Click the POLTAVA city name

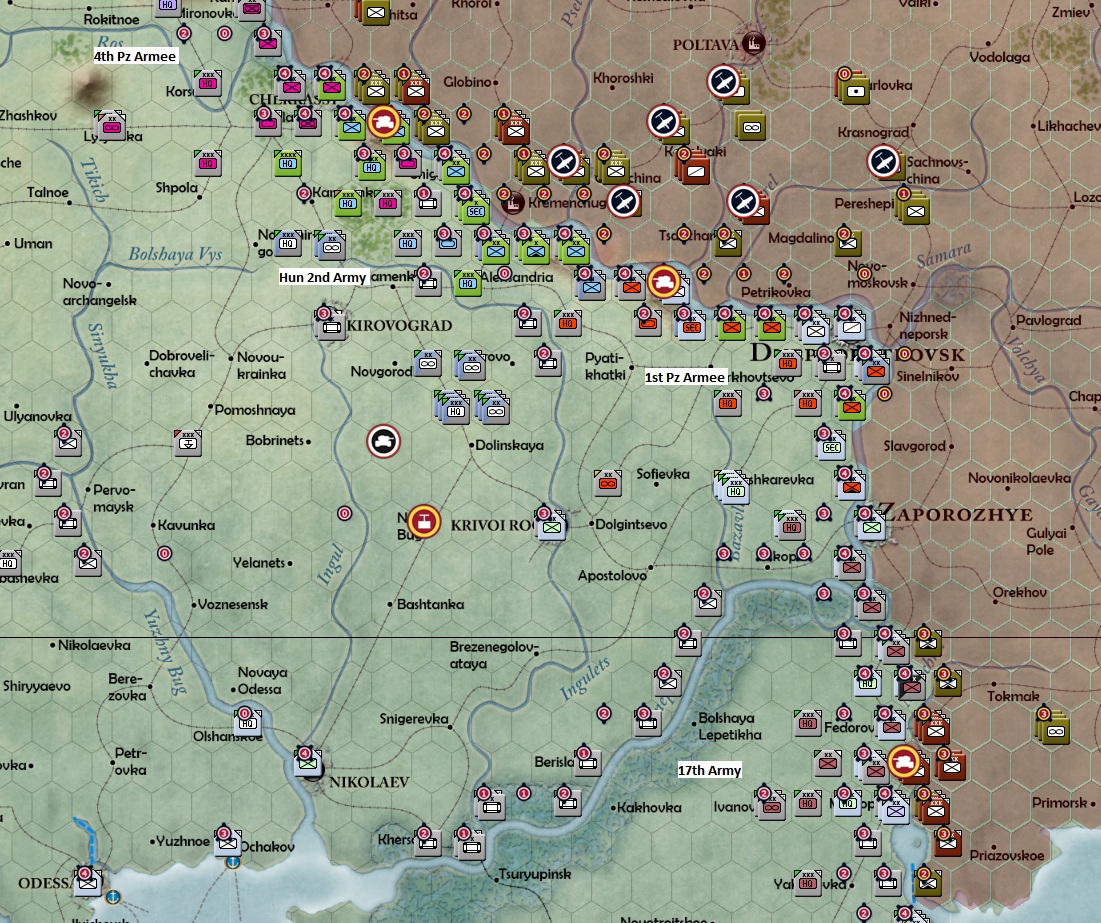click(706, 45)
